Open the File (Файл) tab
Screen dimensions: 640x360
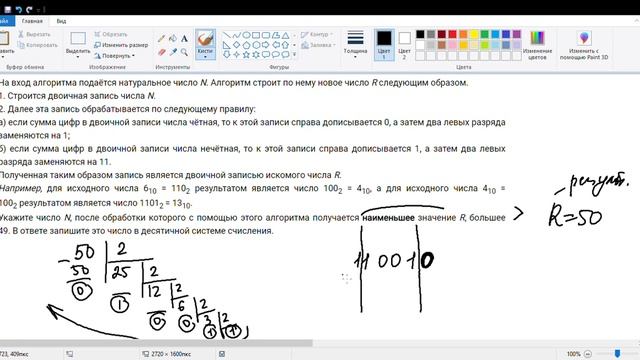(x=6, y=21)
